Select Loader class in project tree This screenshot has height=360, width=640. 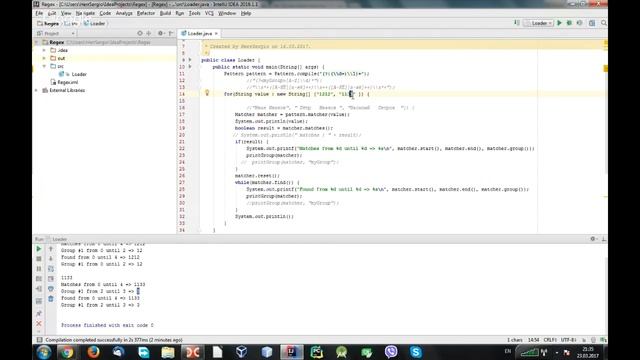click(x=73, y=74)
